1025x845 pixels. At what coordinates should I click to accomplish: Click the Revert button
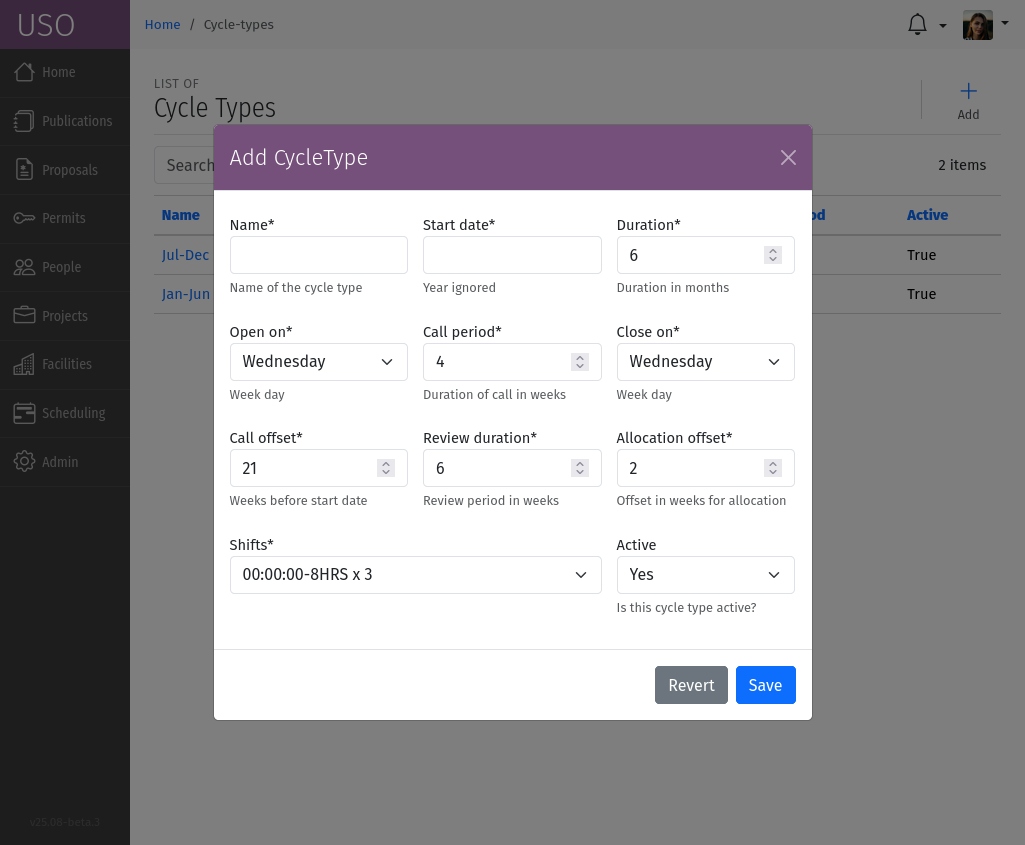pos(691,685)
